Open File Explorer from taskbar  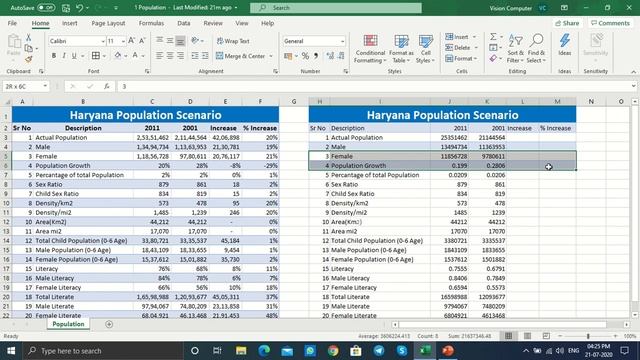tap(241, 351)
